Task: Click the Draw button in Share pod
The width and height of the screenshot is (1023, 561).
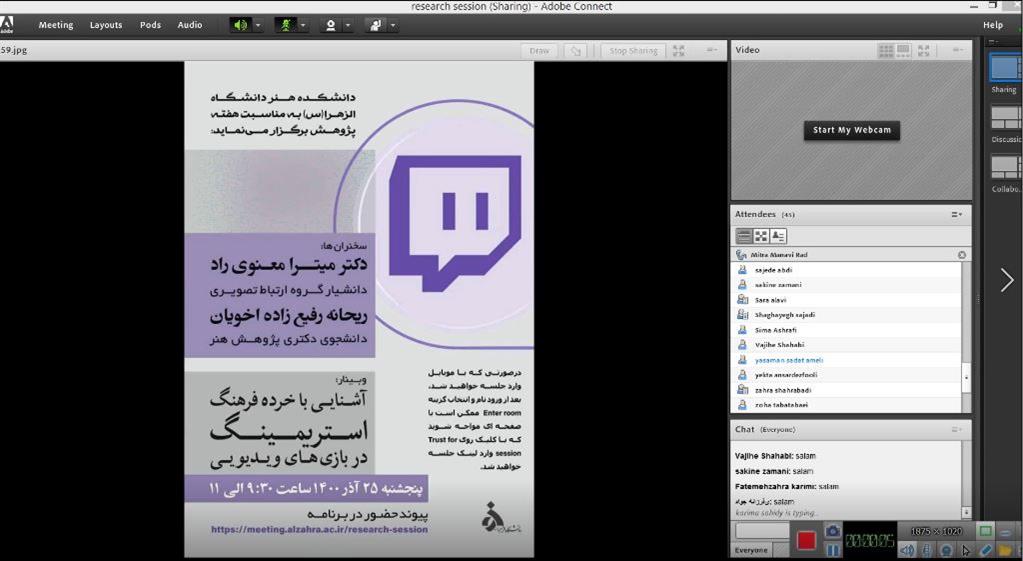Action: (x=539, y=51)
